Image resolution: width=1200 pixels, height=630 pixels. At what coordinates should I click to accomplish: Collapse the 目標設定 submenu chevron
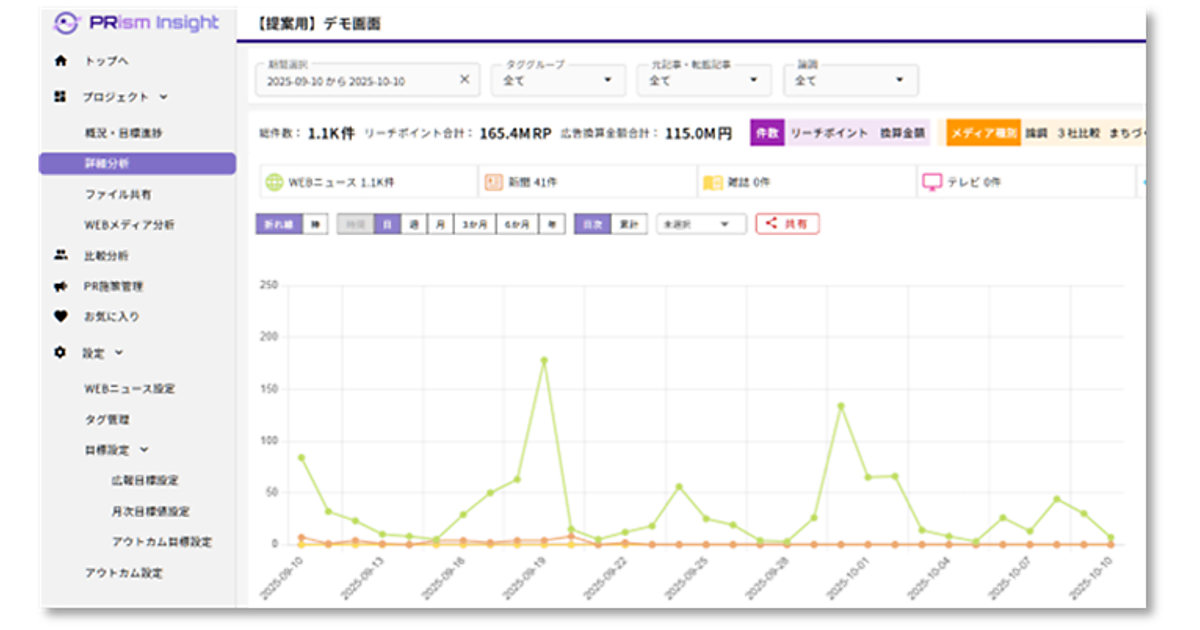[x=144, y=450]
